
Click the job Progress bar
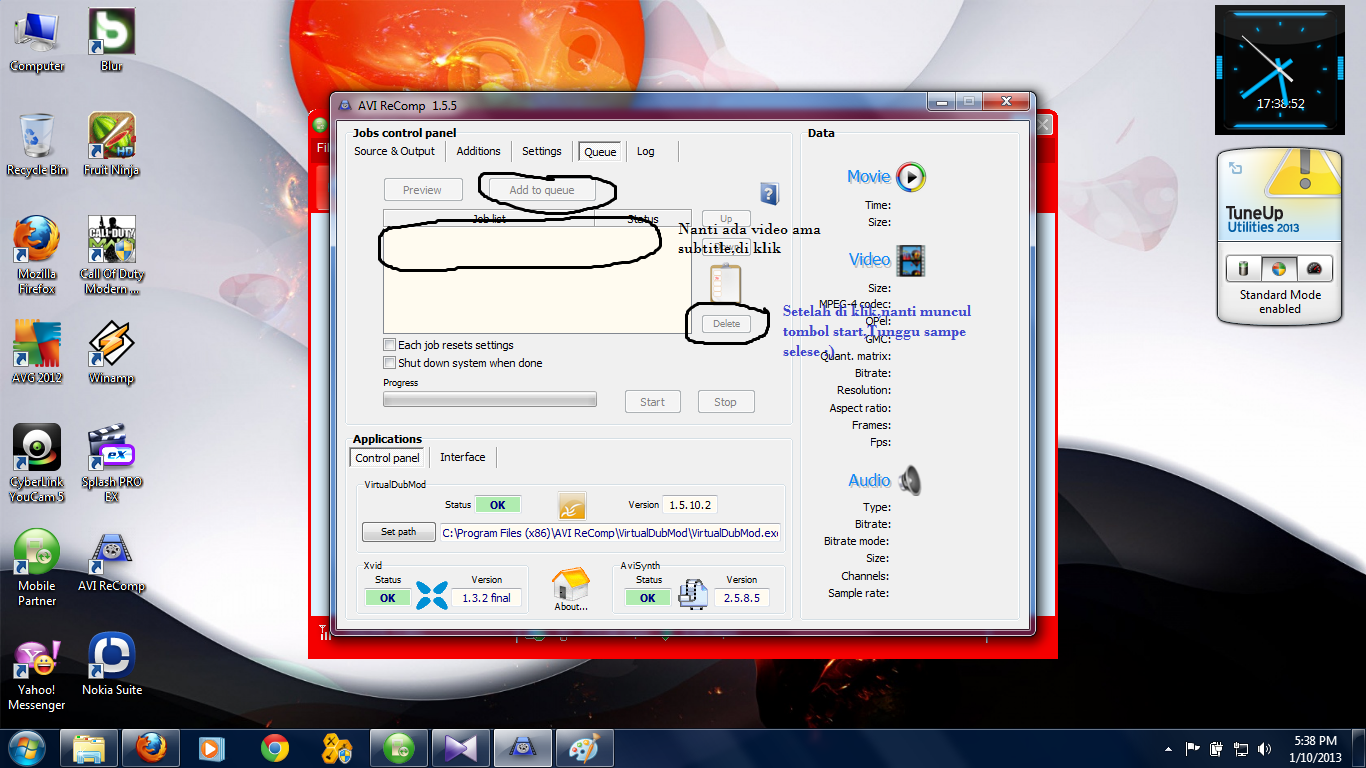pos(490,399)
